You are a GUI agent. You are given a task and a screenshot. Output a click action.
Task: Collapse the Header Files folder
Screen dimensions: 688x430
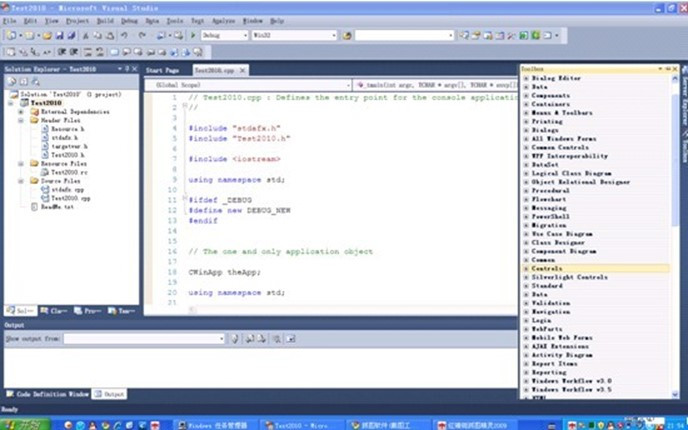pos(21,120)
